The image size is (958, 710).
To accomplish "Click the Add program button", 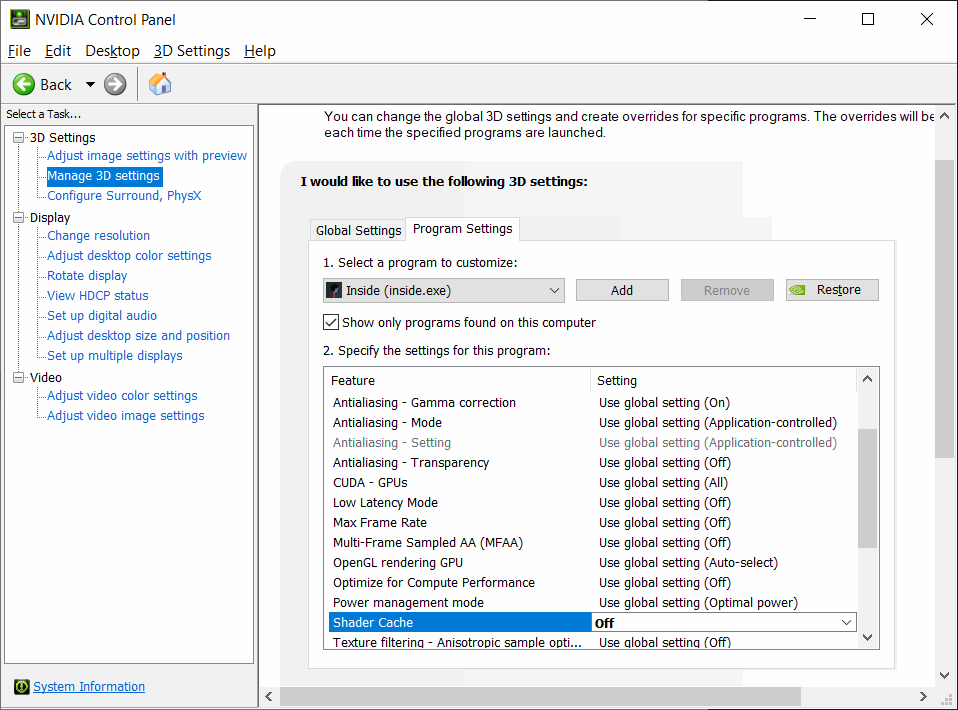I will click(x=622, y=290).
